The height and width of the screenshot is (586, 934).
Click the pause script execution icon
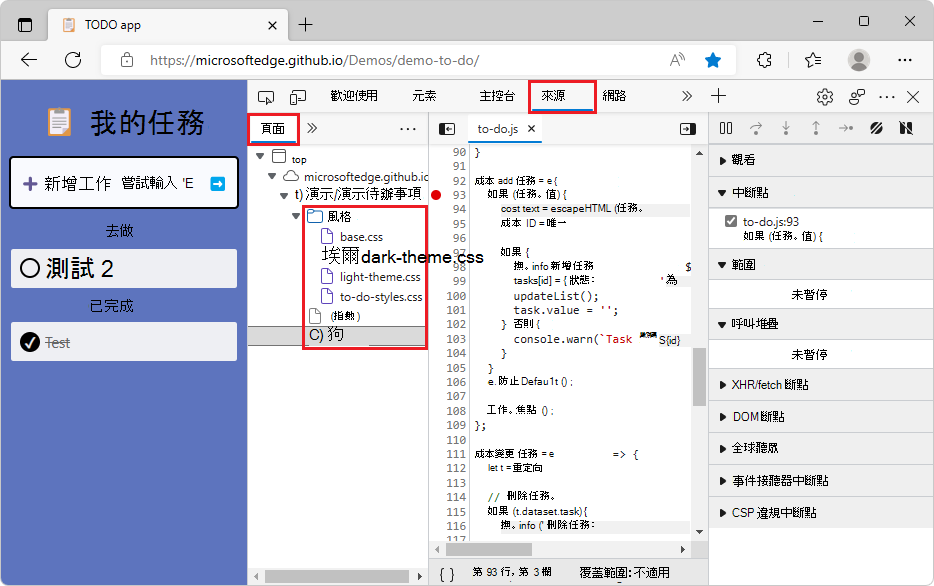(x=726, y=128)
